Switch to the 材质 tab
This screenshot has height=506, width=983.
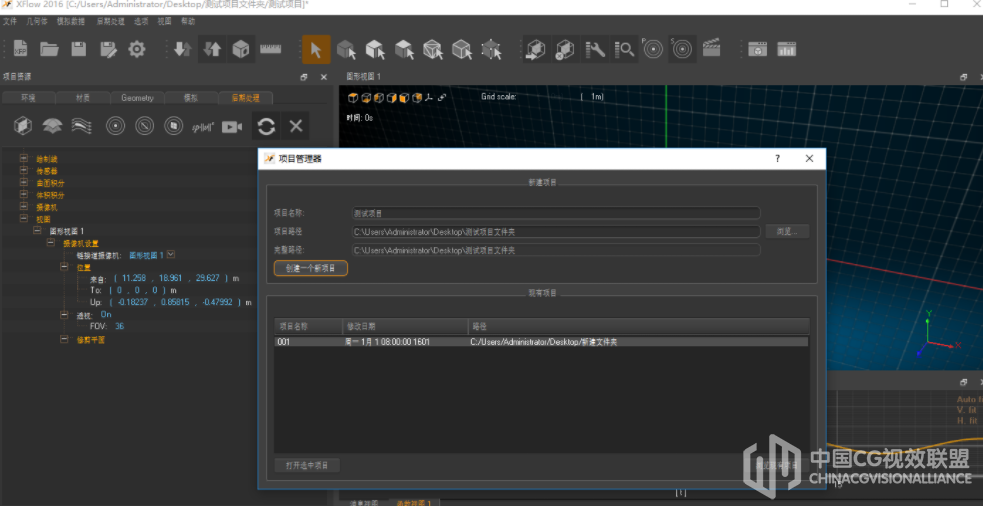pyautogui.click(x=83, y=98)
